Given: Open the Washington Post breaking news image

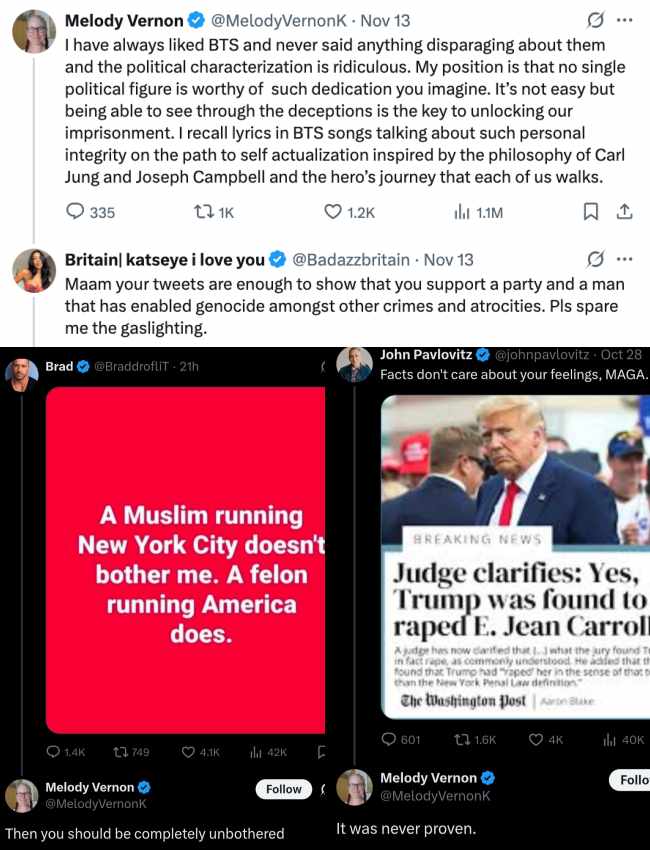Looking at the screenshot, I should pyautogui.click(x=516, y=558).
